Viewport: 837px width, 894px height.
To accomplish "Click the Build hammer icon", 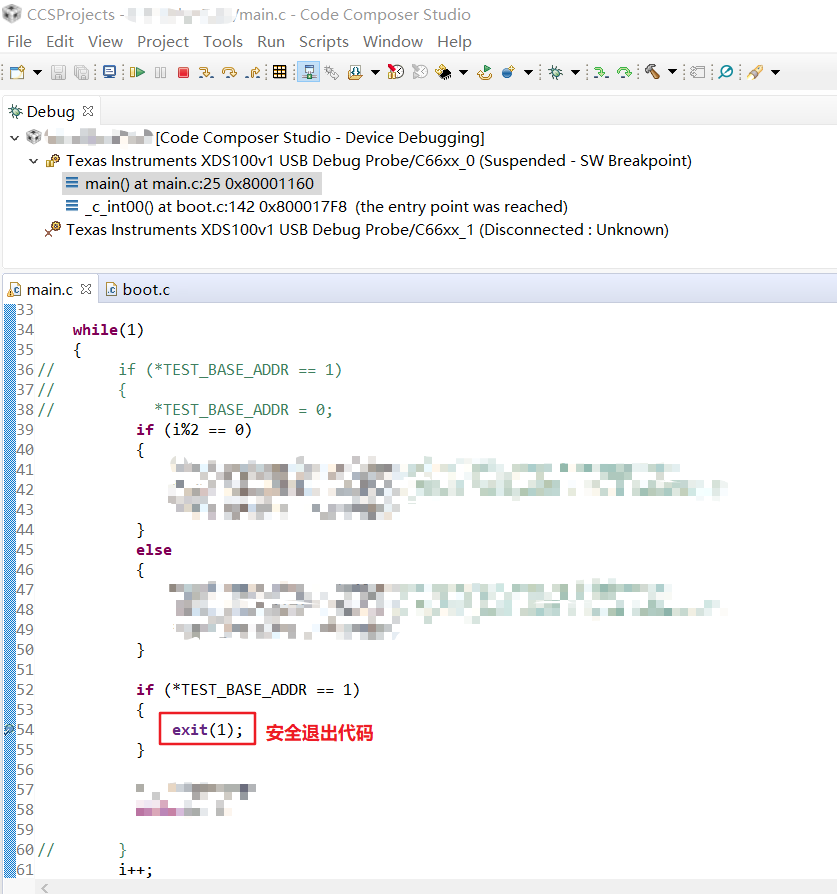I will (652, 72).
